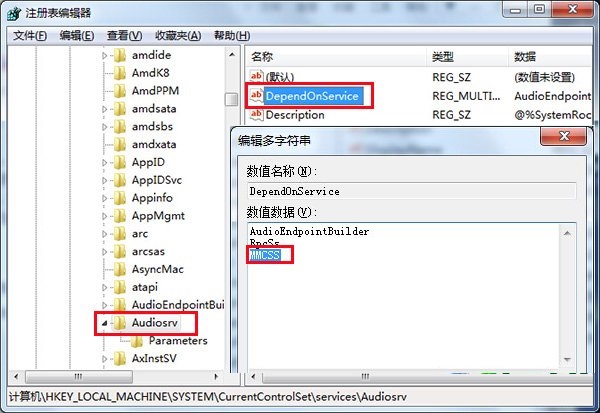The image size is (600, 413).
Task: Collapse the Audiosrv tree node
Action: click(x=104, y=323)
